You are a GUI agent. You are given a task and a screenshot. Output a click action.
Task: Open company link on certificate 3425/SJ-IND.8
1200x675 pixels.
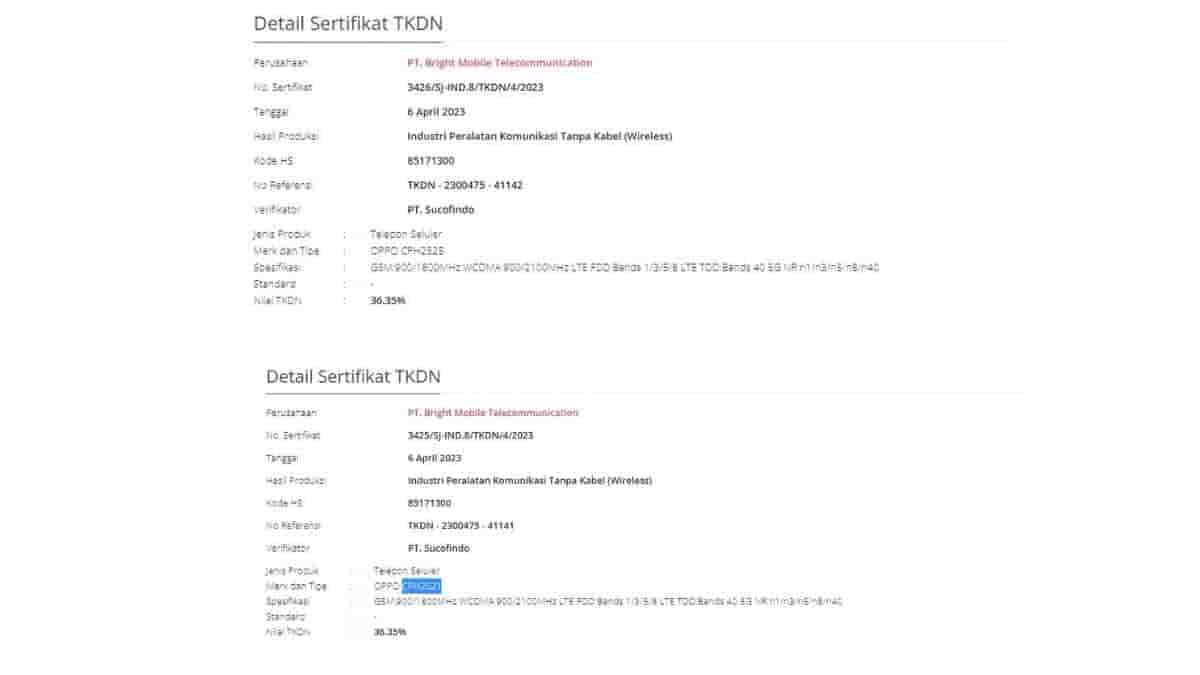(x=492, y=413)
